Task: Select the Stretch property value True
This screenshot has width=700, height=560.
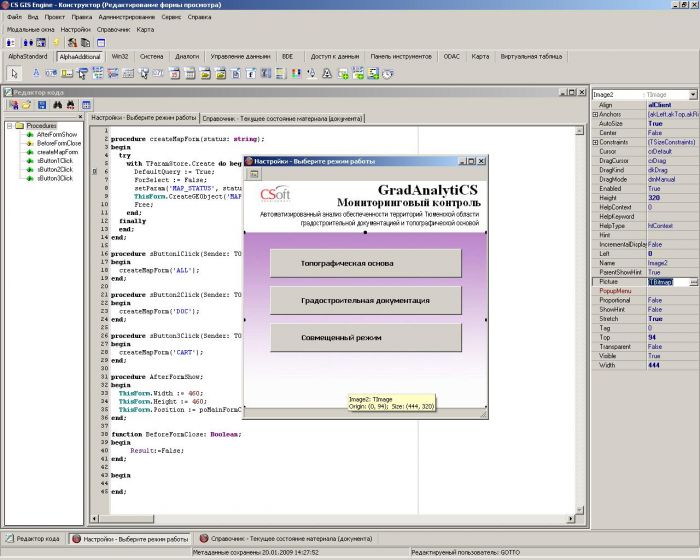Action: [655, 319]
